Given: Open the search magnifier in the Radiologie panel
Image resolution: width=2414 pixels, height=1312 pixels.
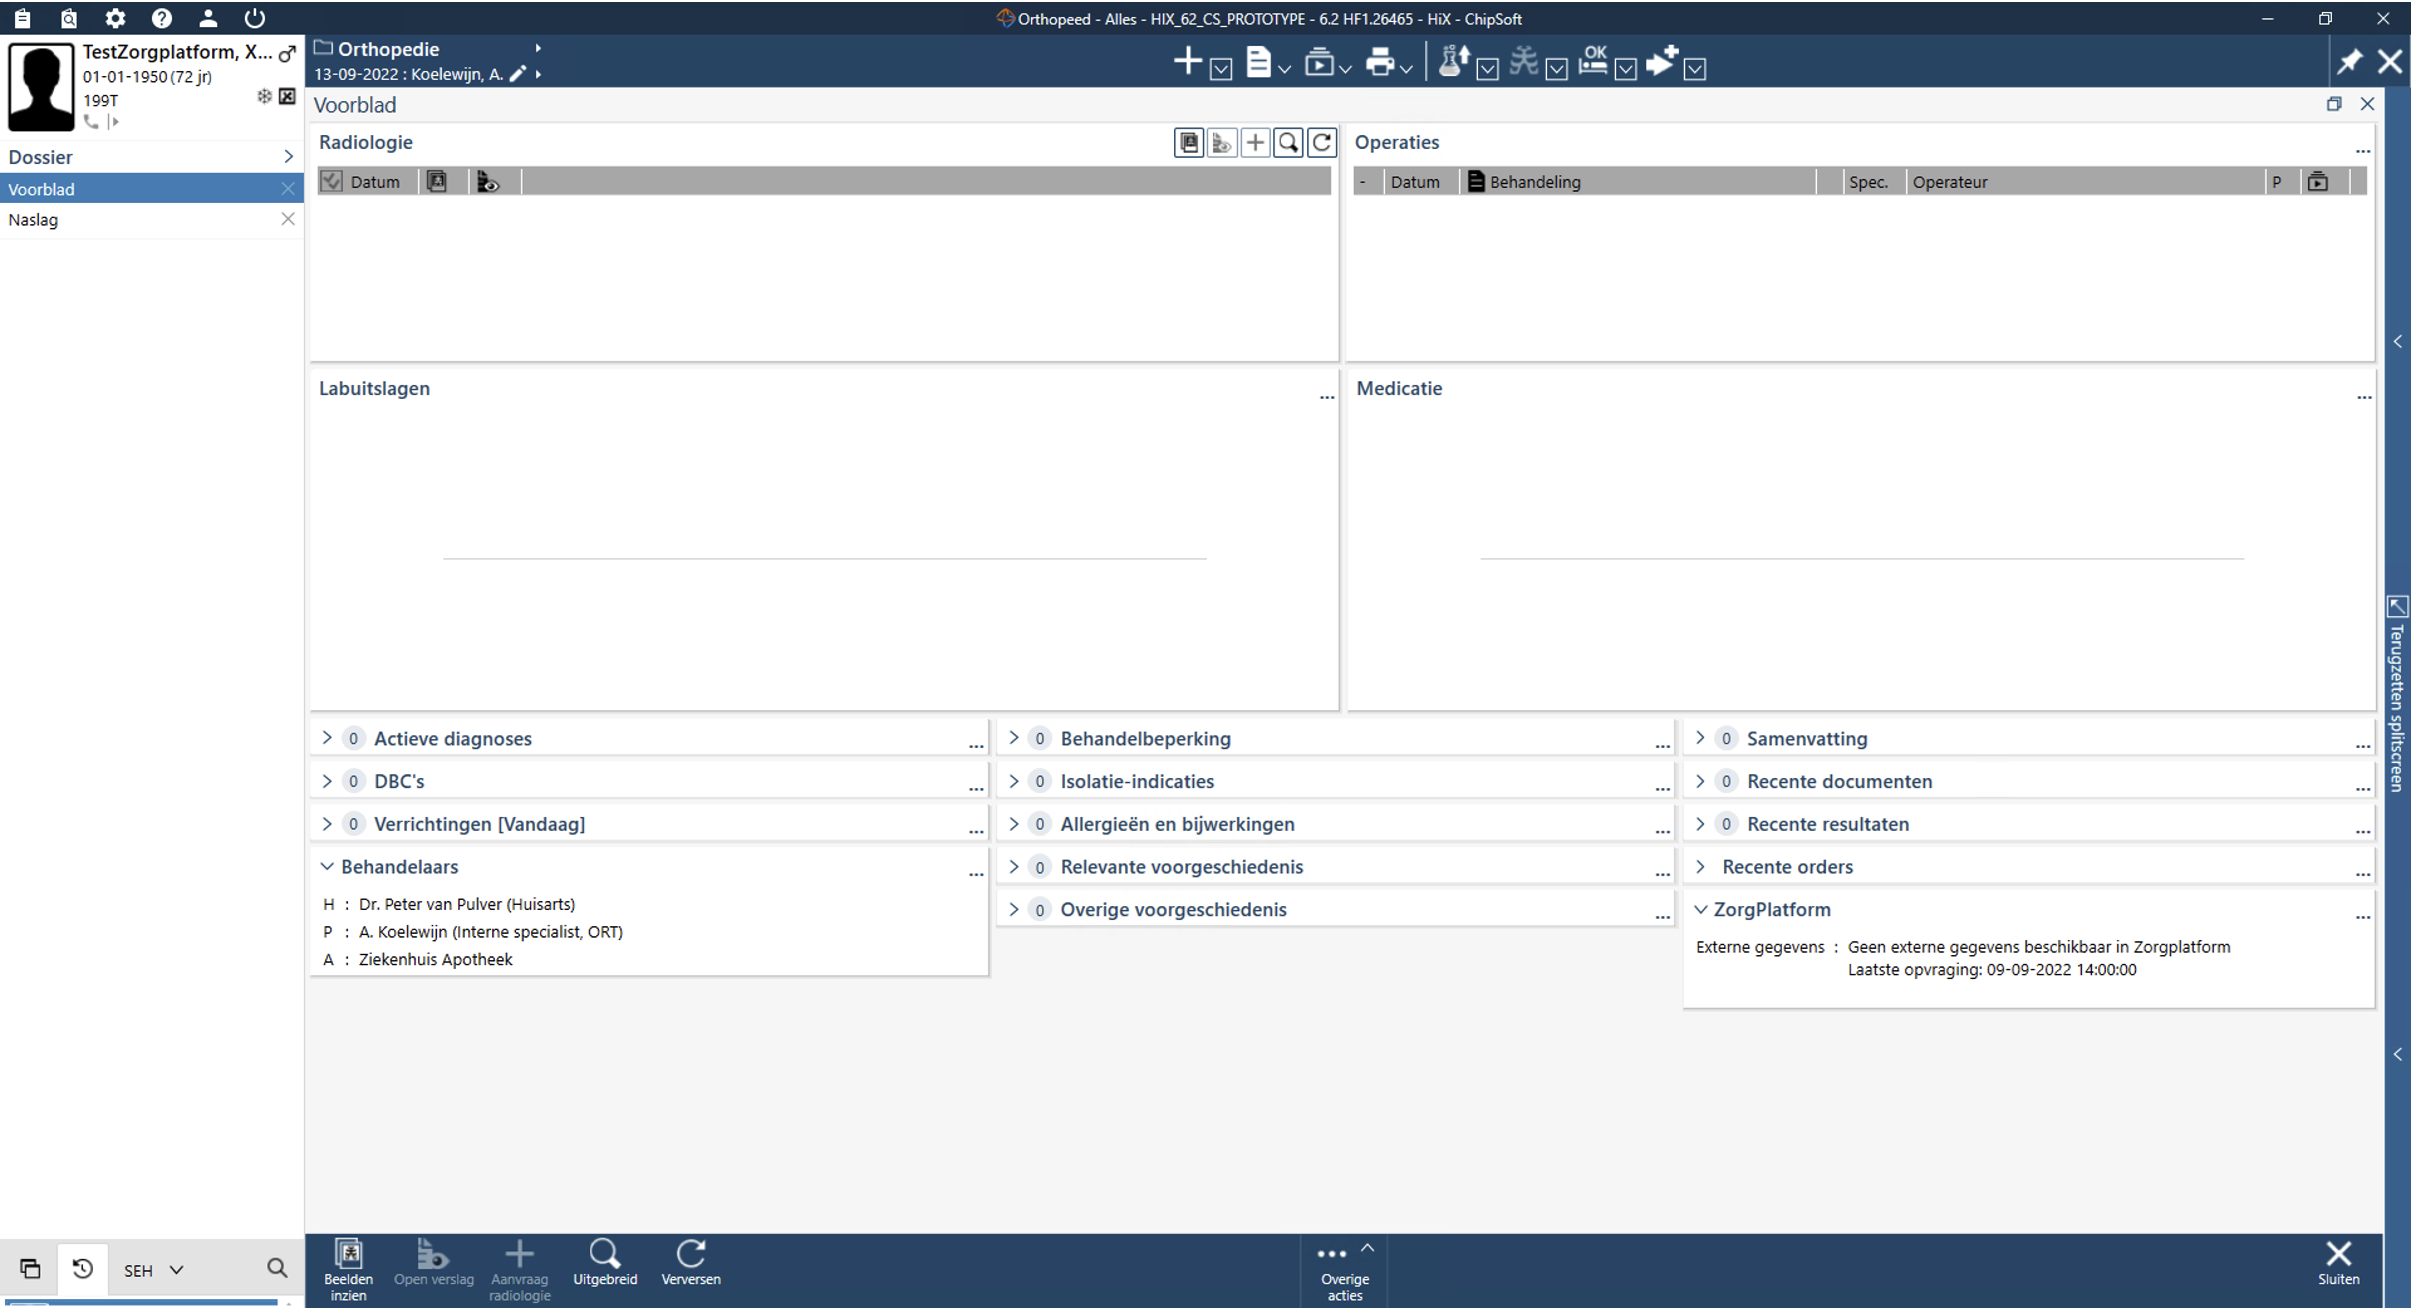Looking at the screenshot, I should click(x=1288, y=142).
